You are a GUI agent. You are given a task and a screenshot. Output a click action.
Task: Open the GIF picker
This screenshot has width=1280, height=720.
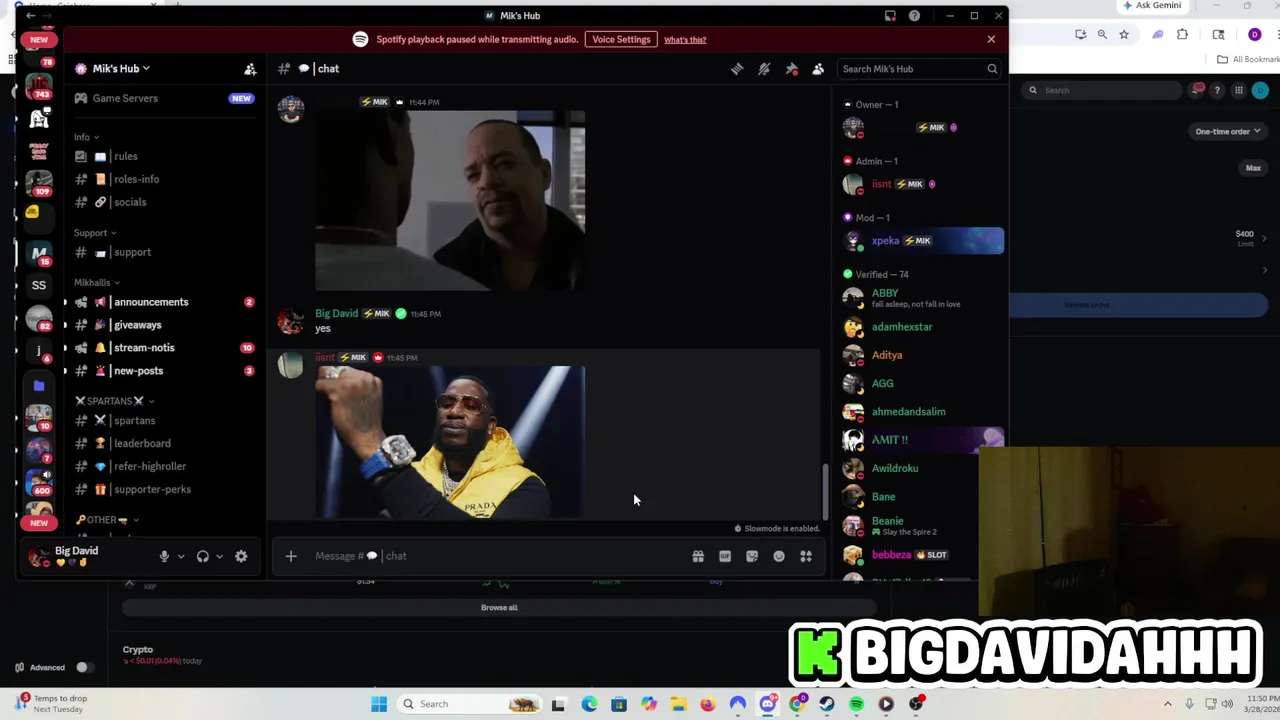pyautogui.click(x=725, y=556)
